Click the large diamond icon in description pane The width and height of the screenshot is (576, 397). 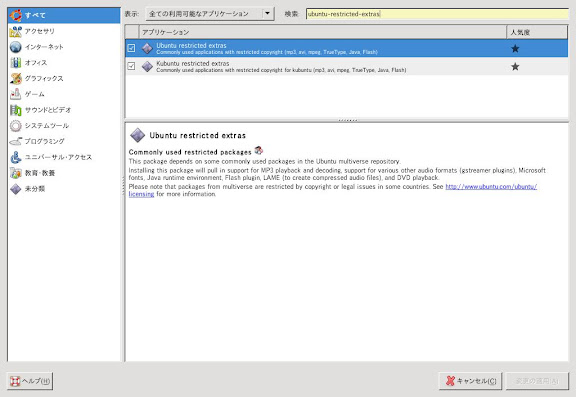[x=138, y=135]
